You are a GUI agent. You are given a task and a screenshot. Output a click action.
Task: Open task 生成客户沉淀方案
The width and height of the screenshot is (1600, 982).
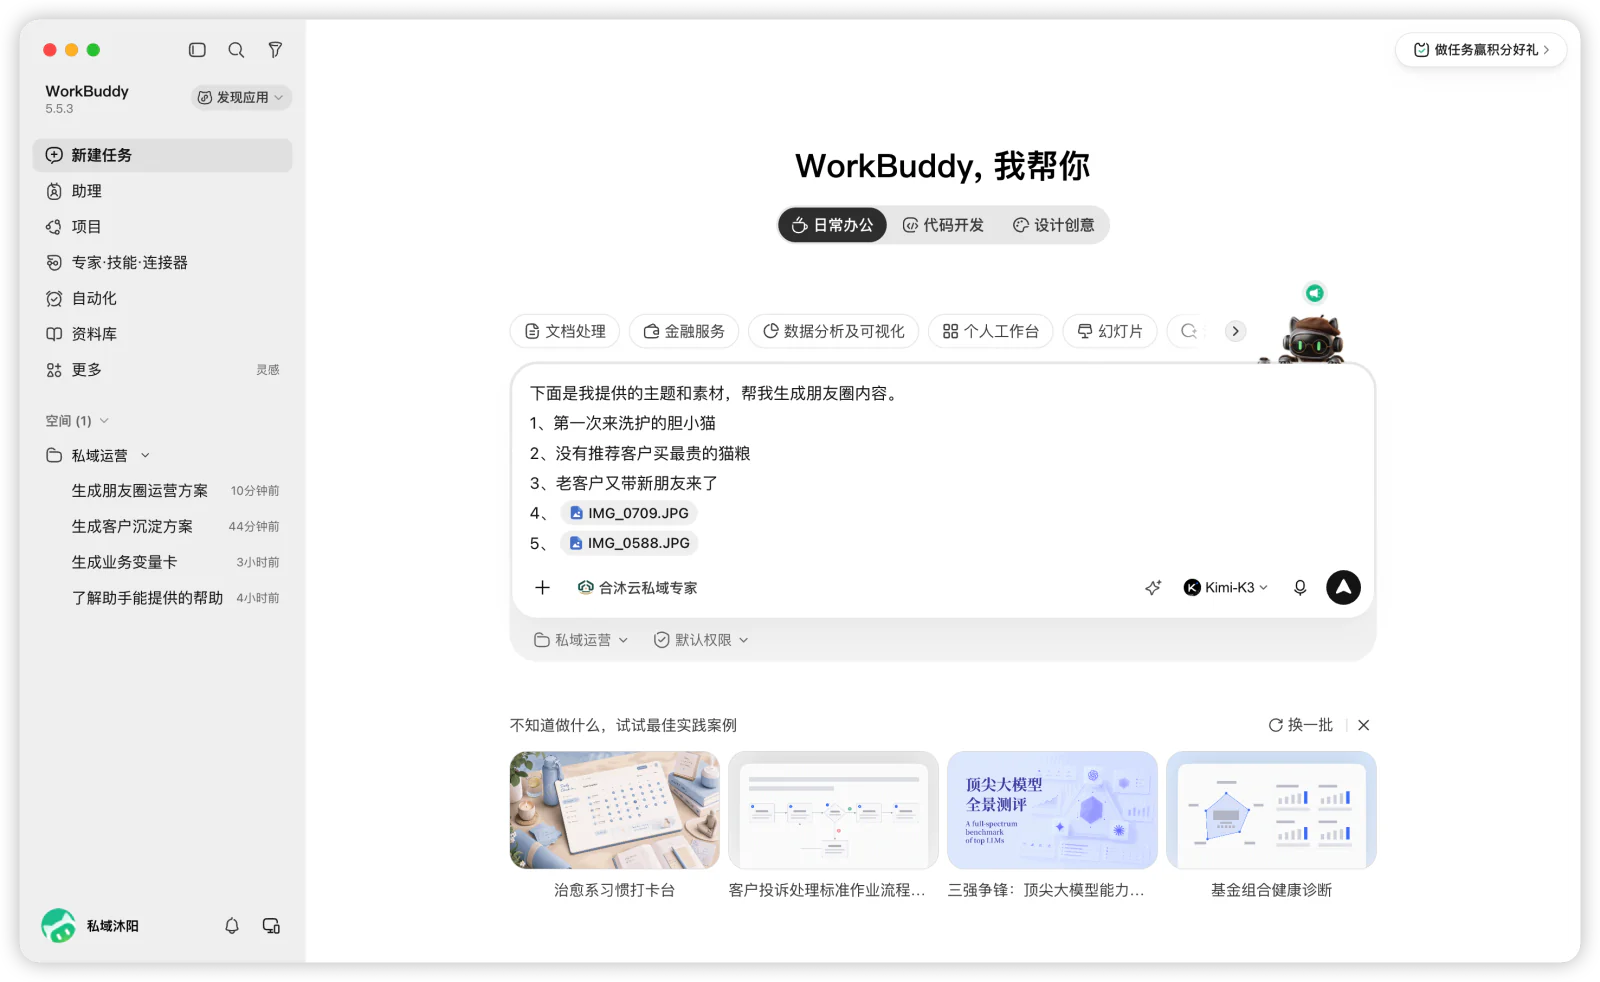132,527
